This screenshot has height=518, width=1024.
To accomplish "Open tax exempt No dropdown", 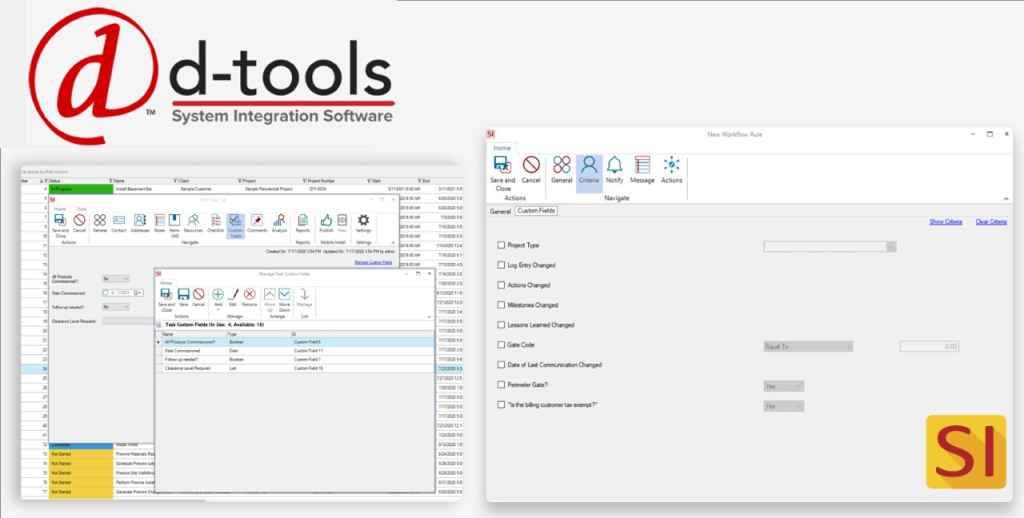I will 784,406.
